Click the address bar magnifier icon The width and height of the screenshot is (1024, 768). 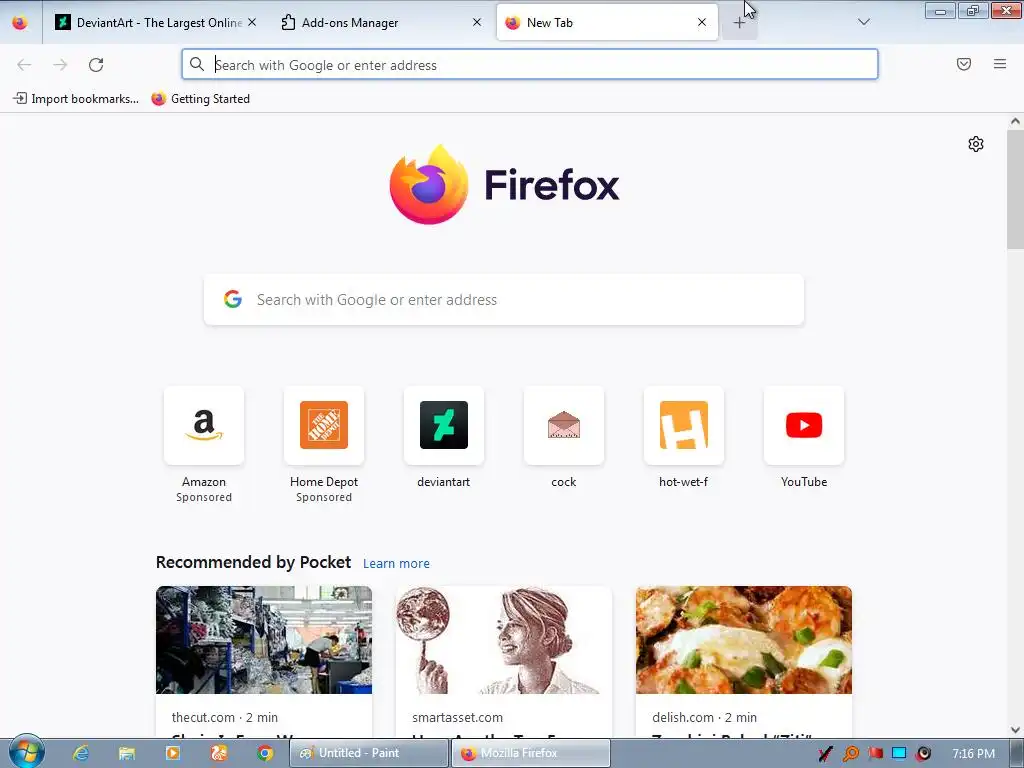[197, 64]
